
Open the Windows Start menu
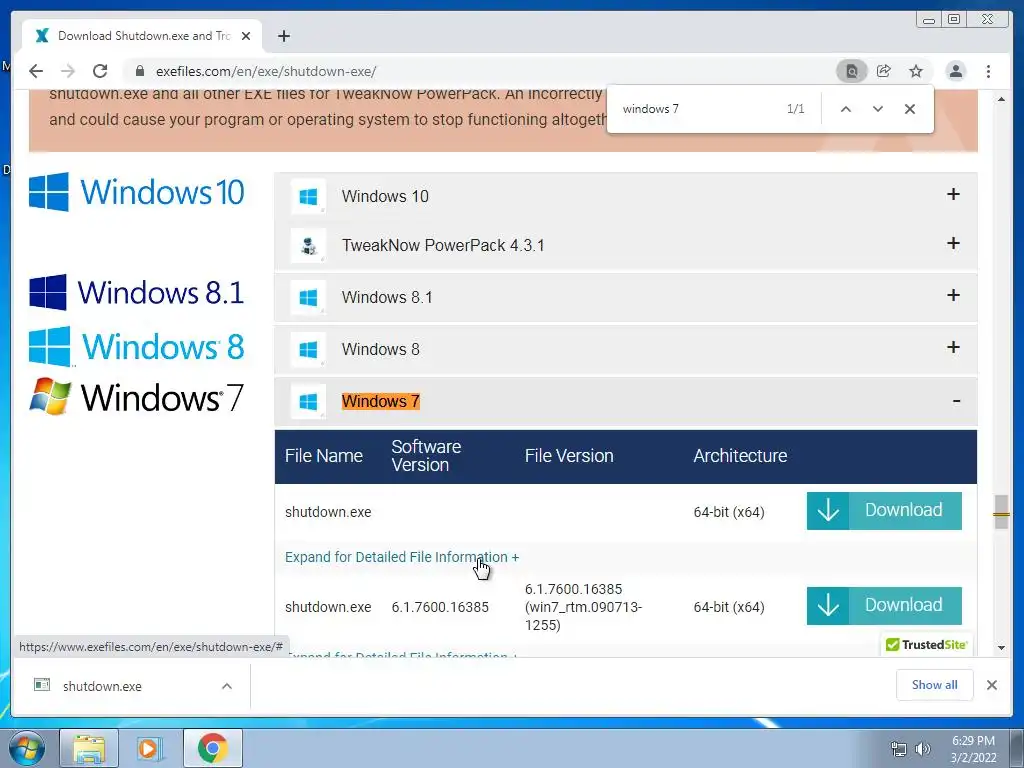click(27, 749)
